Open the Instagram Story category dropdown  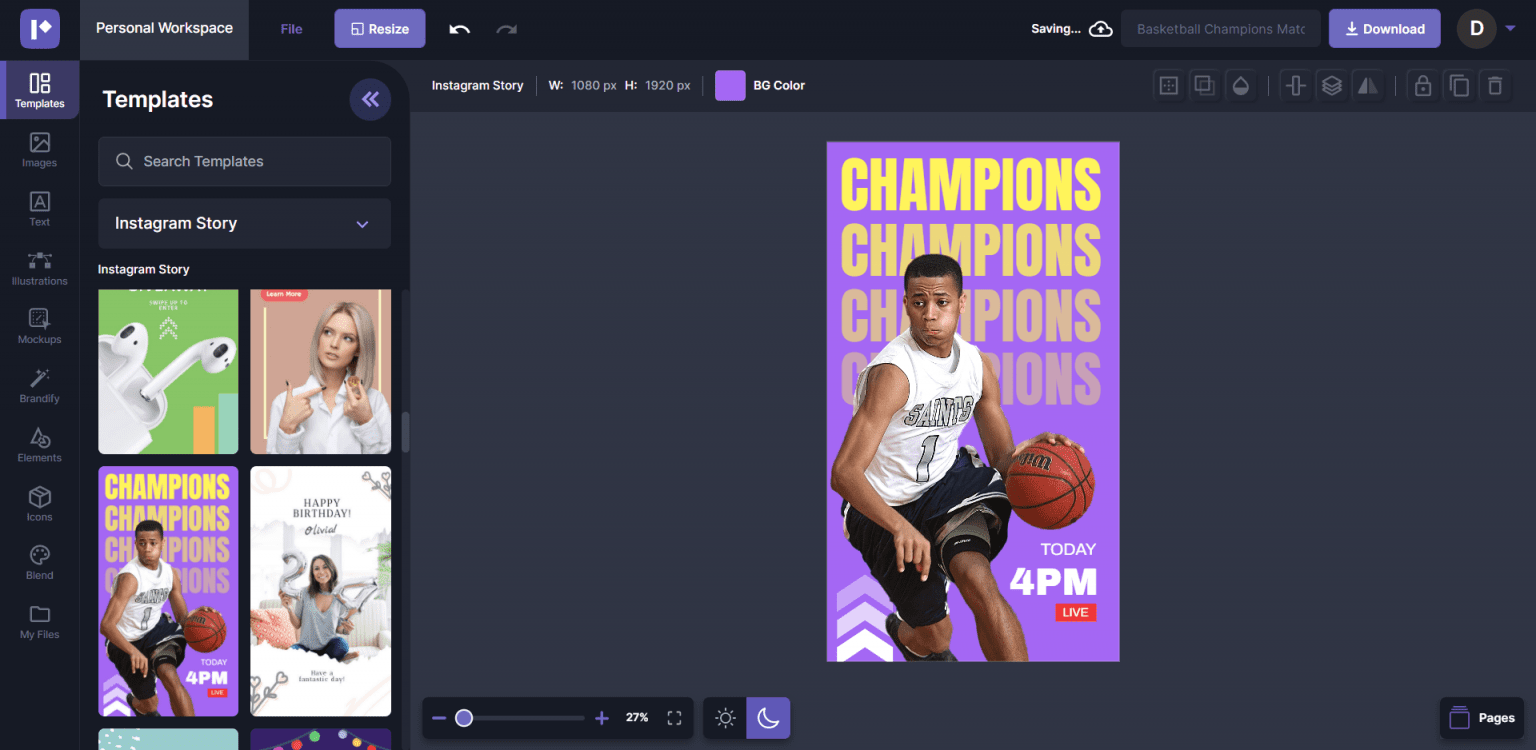(x=244, y=223)
